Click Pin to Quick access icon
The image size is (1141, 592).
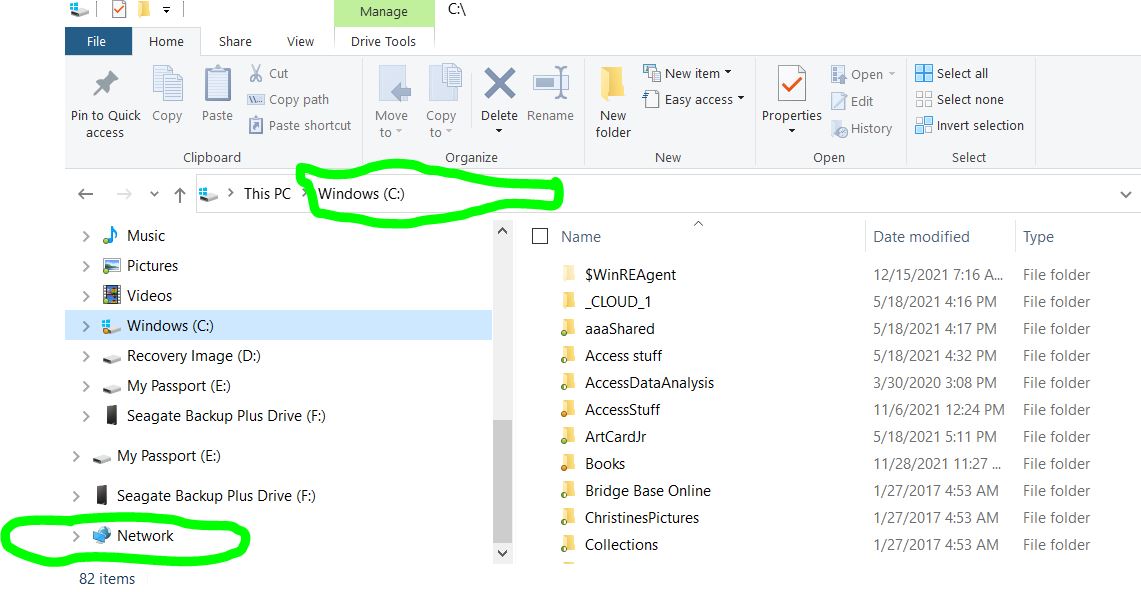(106, 84)
